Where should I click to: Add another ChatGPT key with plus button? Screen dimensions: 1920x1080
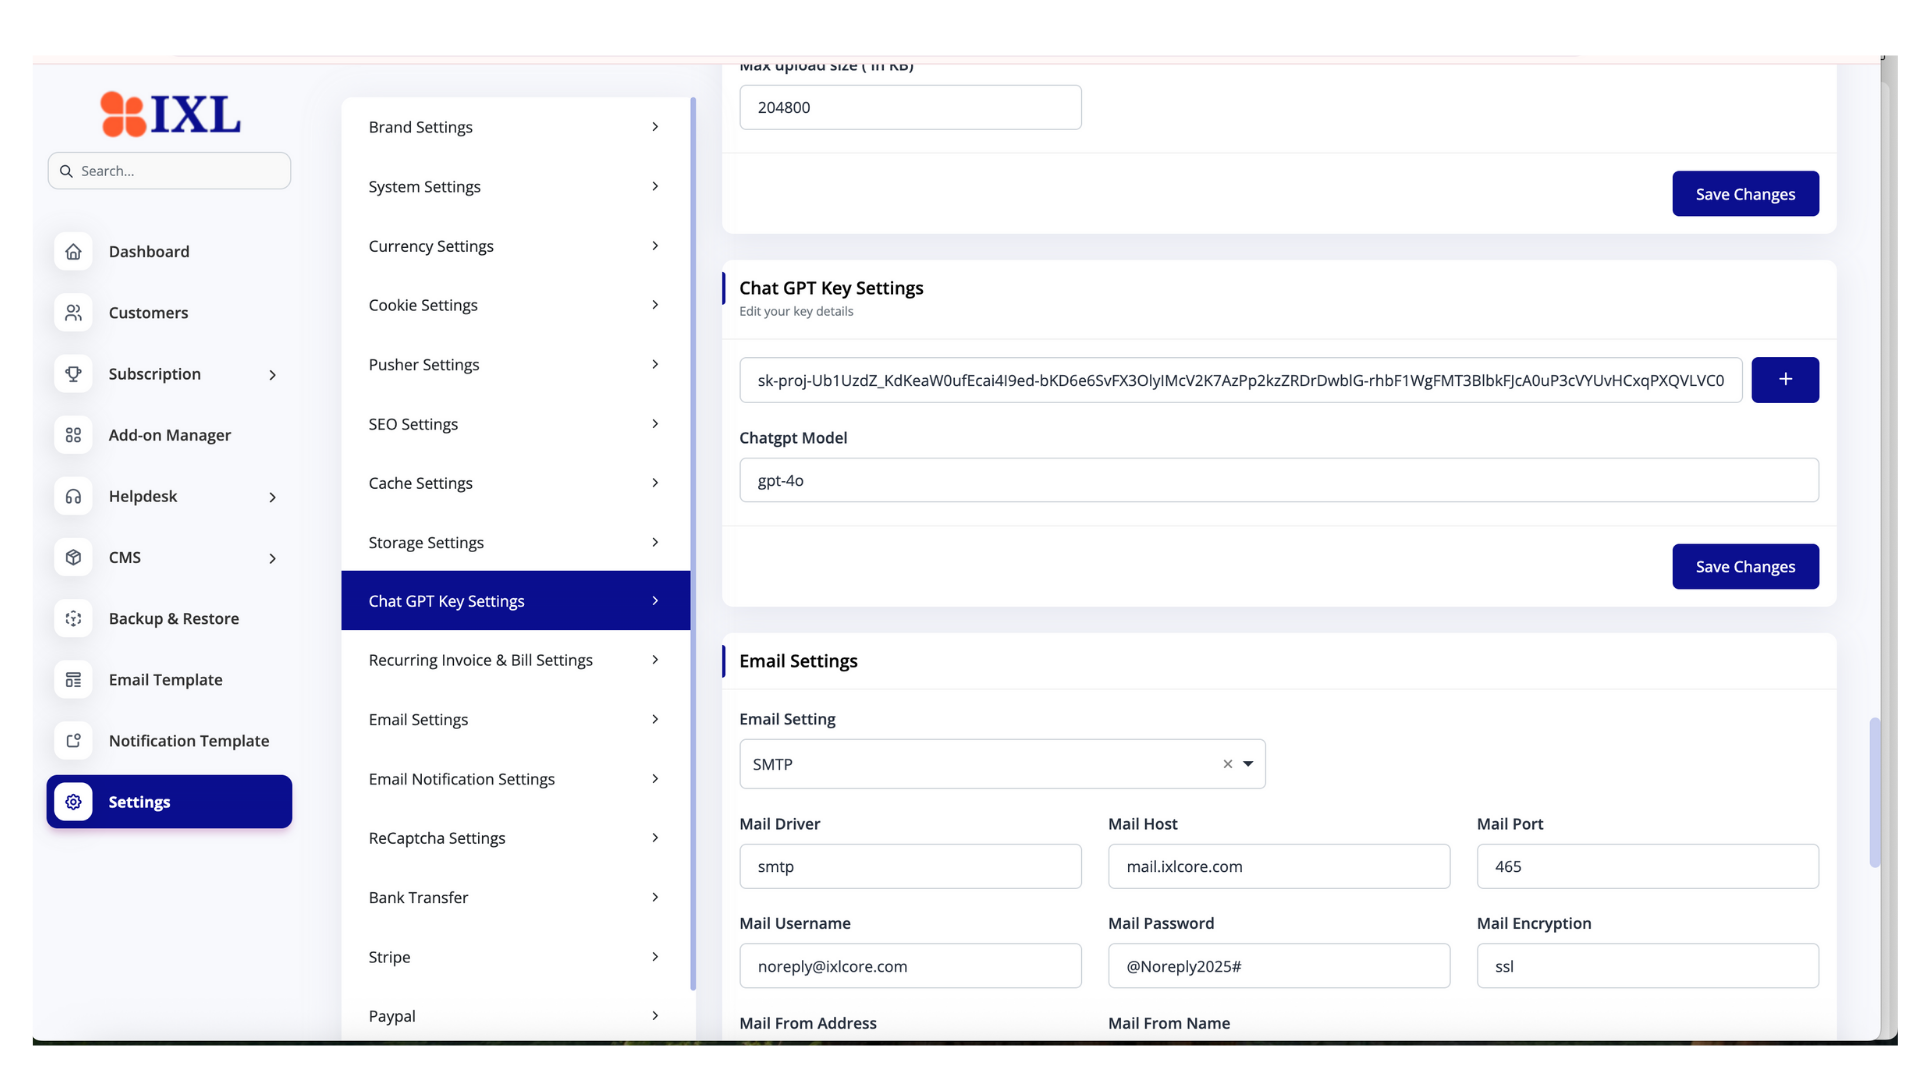click(1785, 380)
